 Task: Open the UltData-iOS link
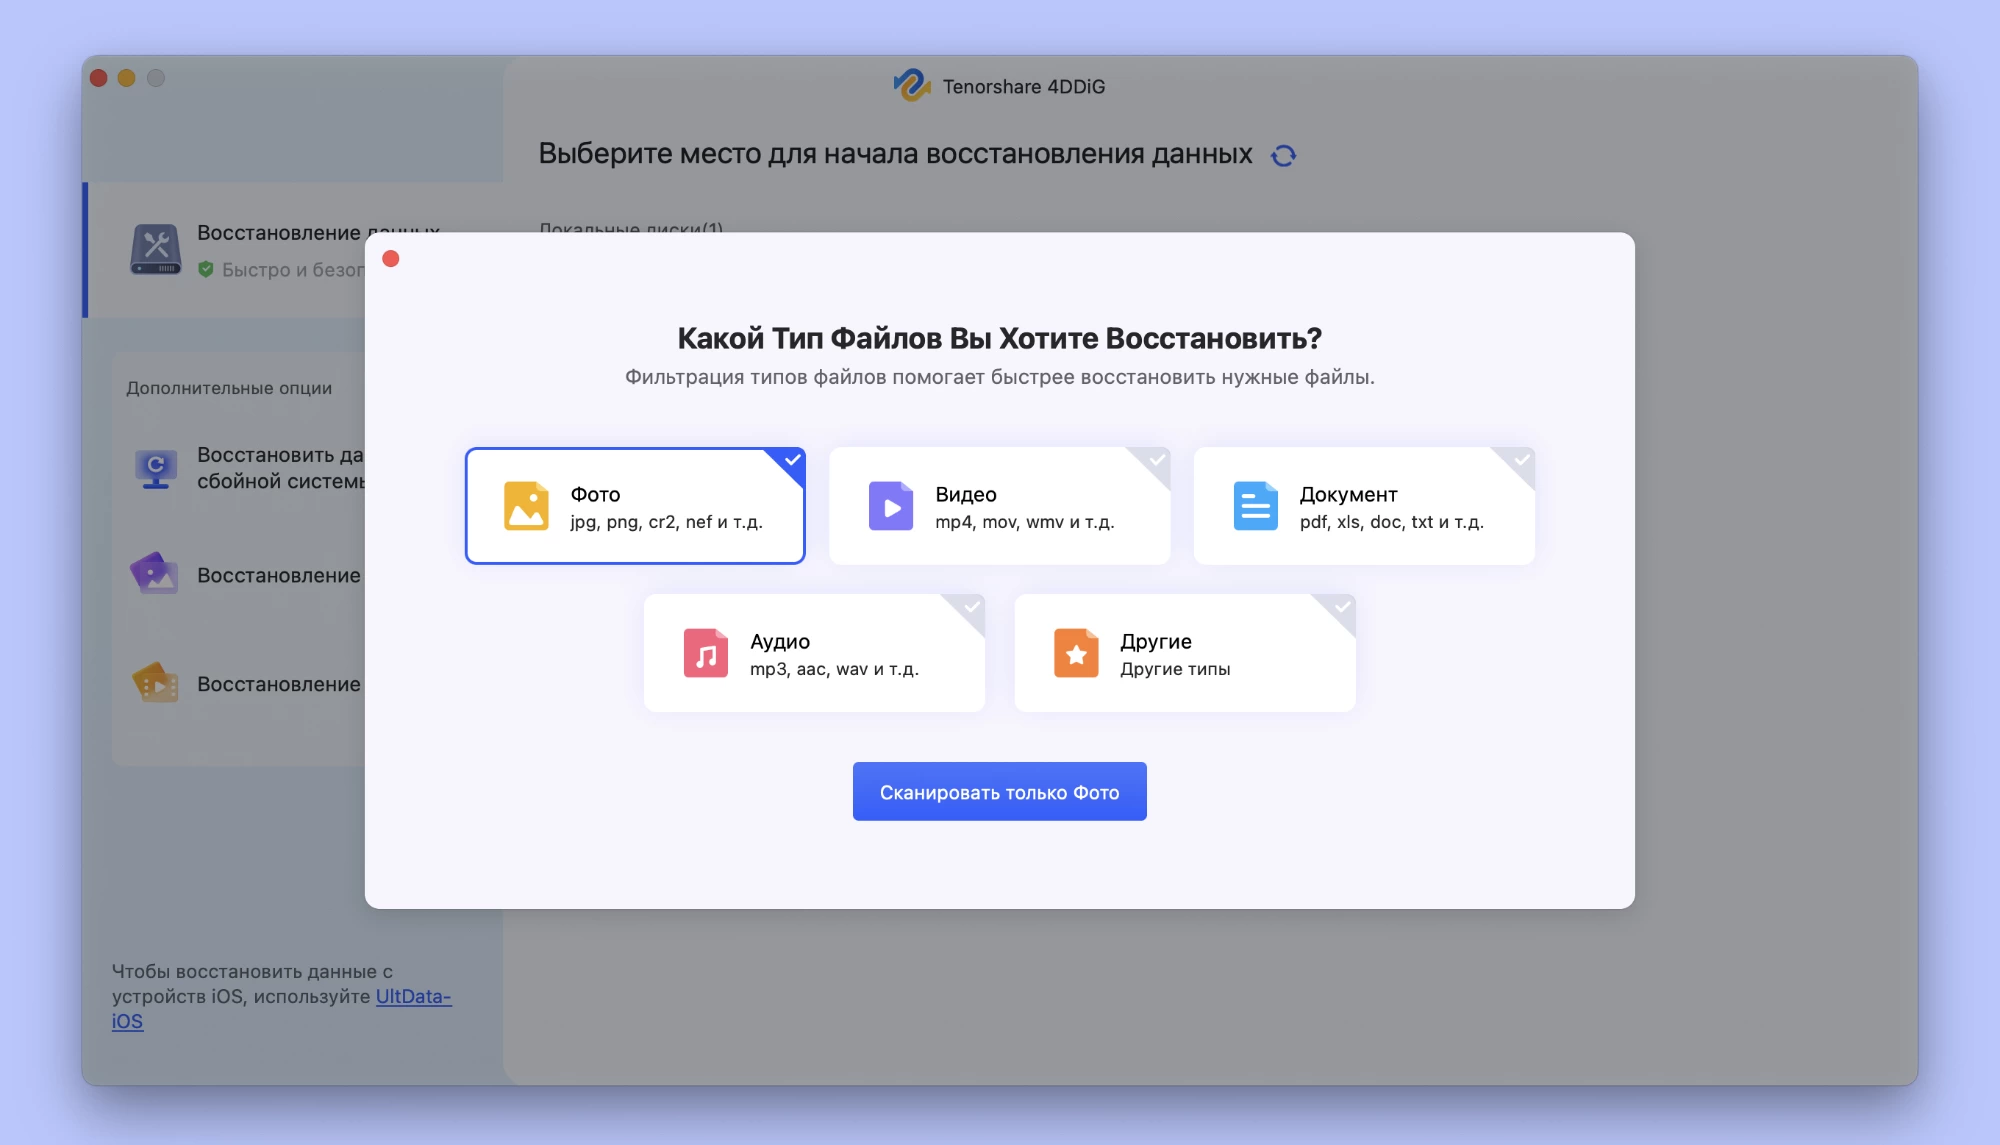point(413,997)
